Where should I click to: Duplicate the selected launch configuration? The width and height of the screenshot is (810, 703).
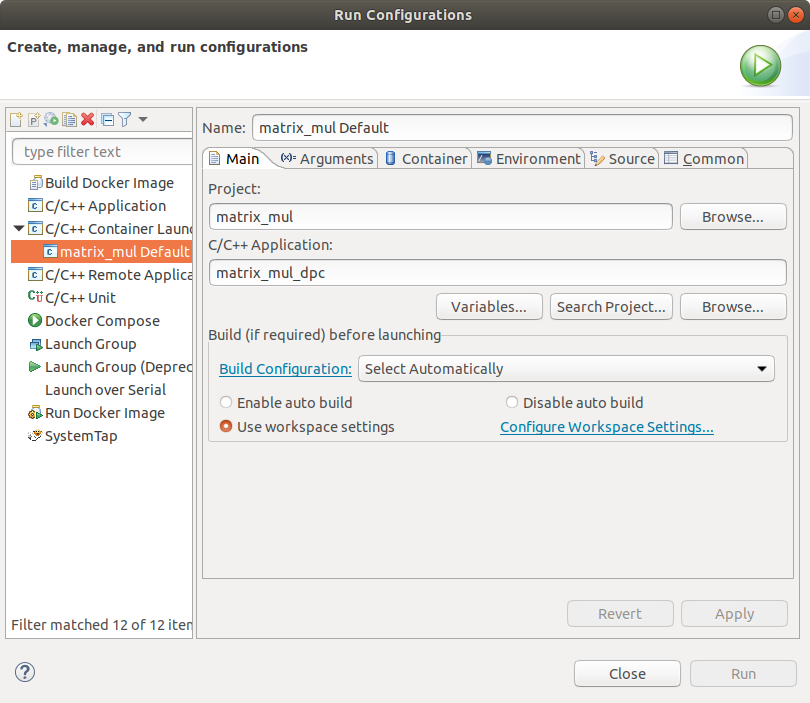tap(69, 120)
